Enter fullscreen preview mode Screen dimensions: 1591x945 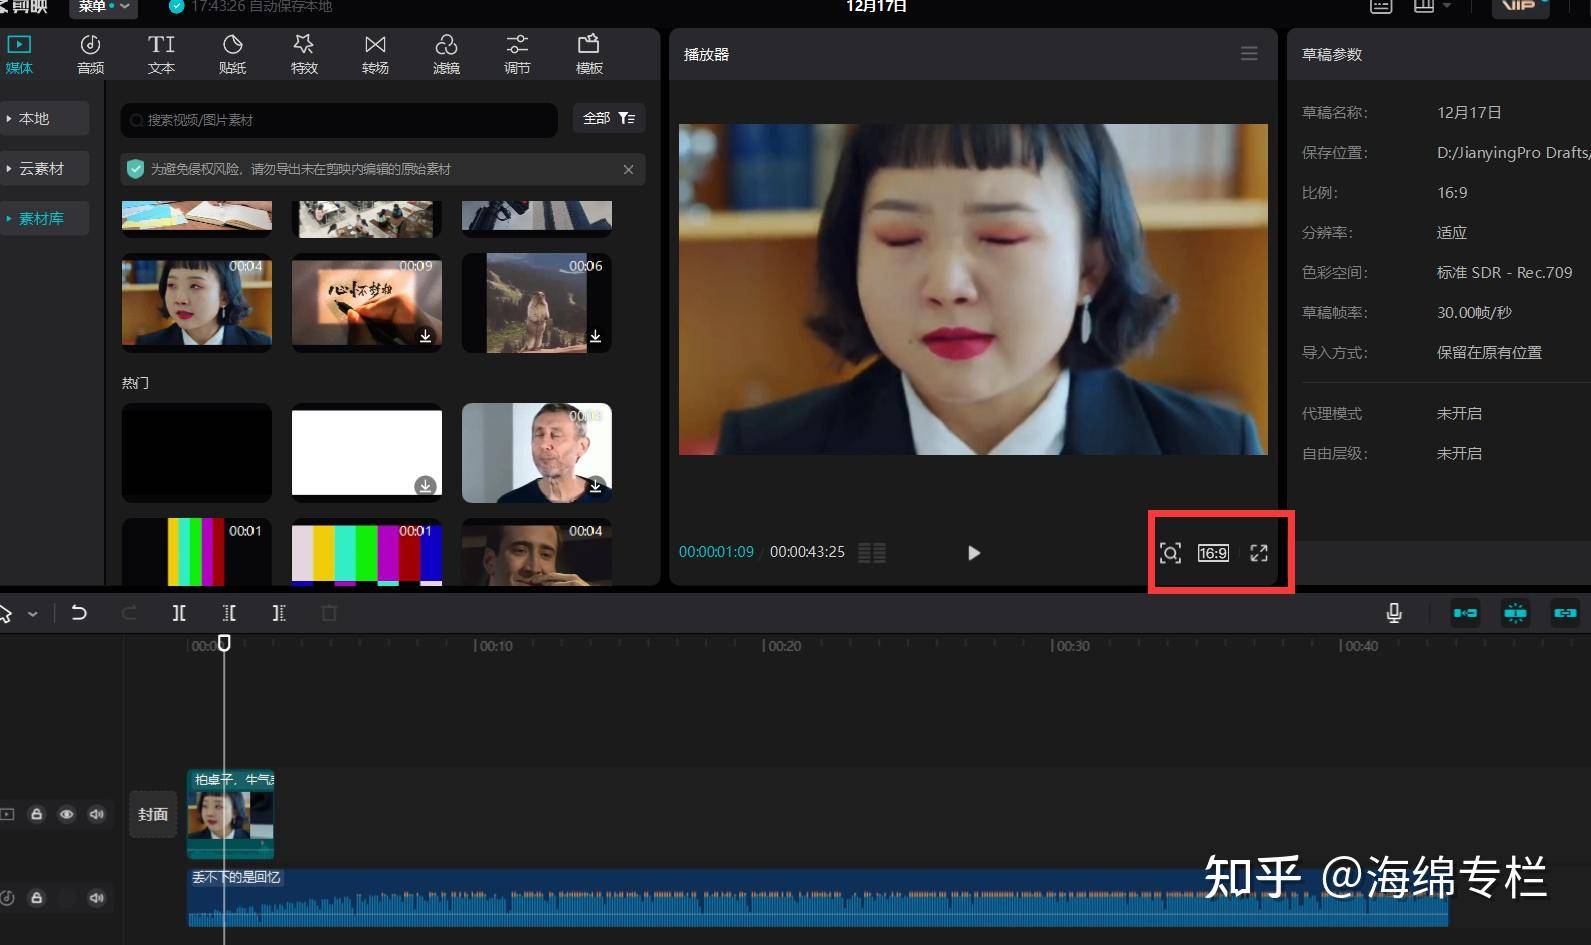1259,553
